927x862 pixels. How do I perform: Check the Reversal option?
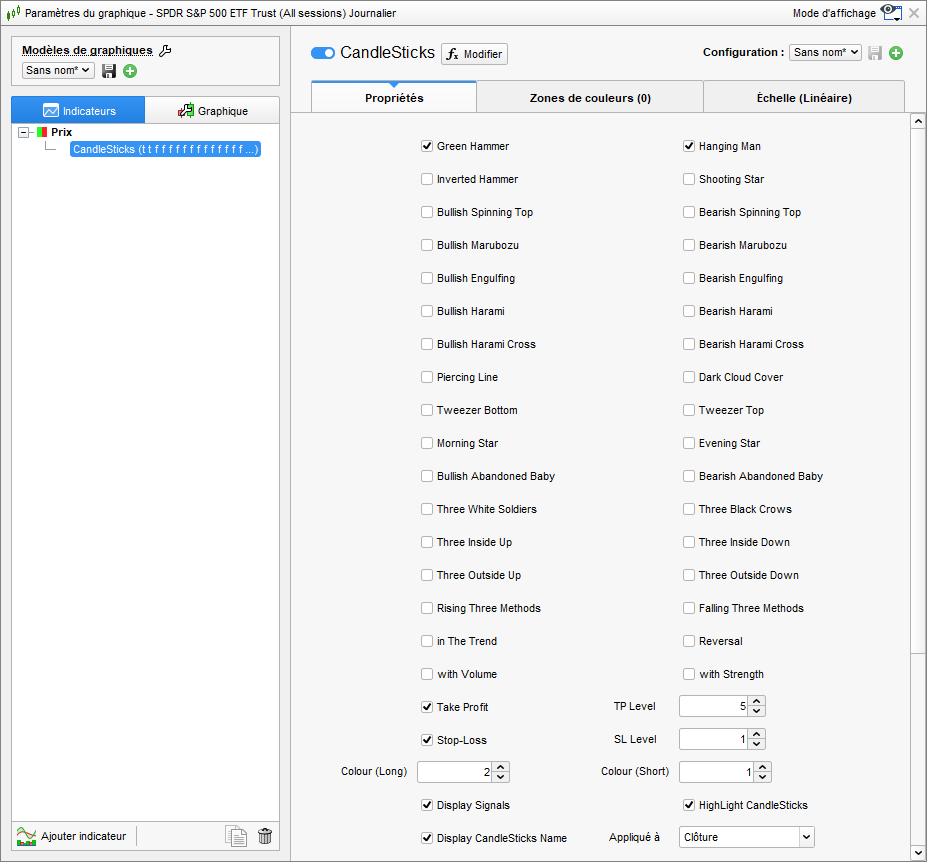point(689,641)
